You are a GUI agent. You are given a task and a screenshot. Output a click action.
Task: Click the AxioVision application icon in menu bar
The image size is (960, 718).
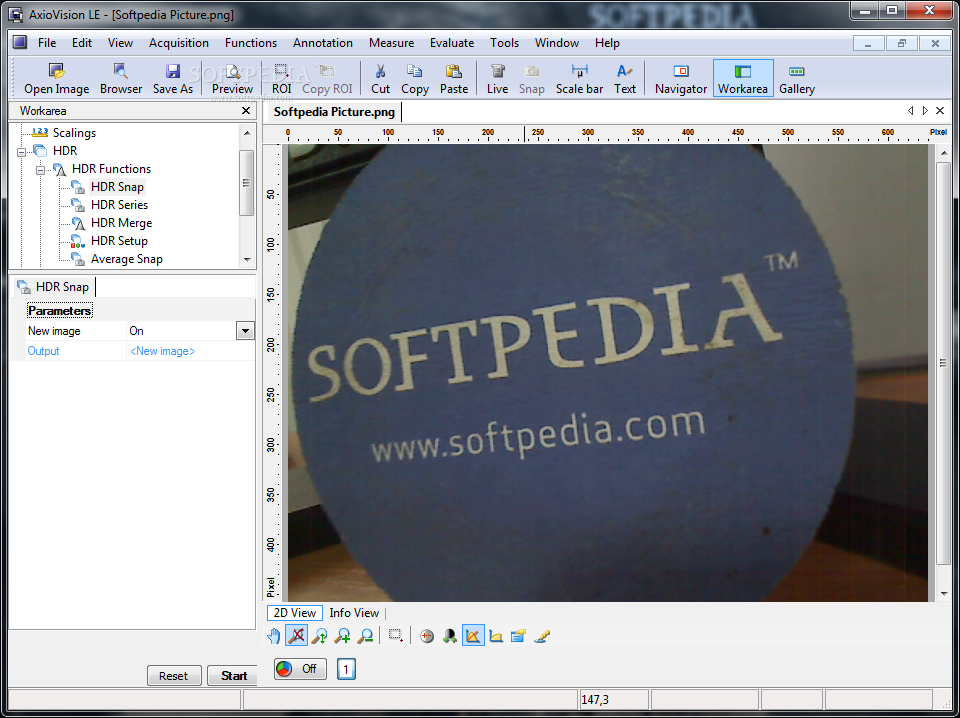pos(20,42)
